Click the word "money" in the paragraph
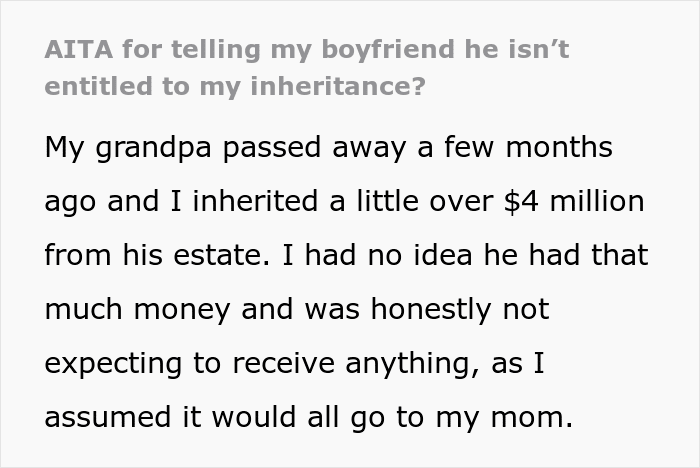 tap(182, 310)
